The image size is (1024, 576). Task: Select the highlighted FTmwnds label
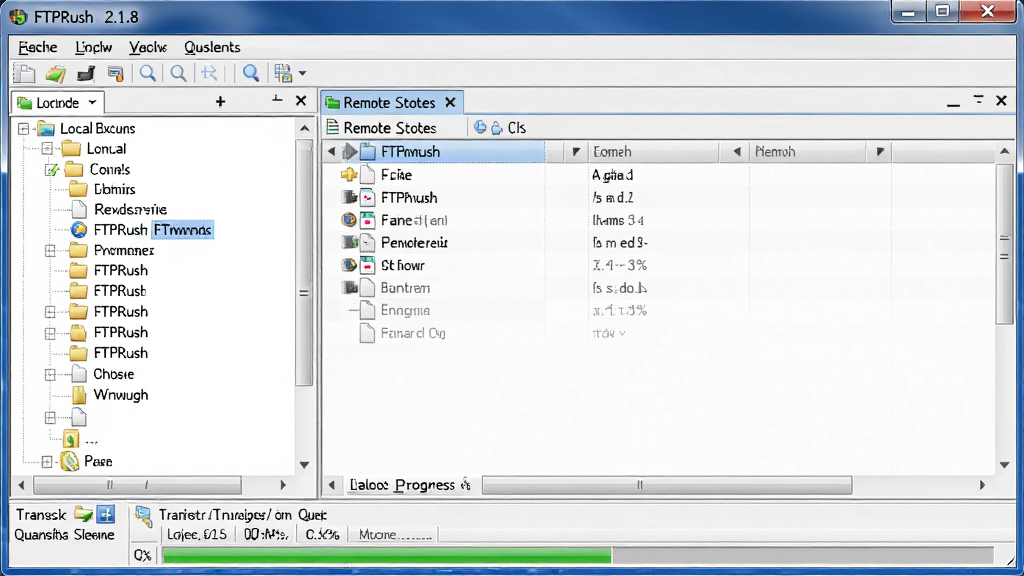pyautogui.click(x=183, y=230)
